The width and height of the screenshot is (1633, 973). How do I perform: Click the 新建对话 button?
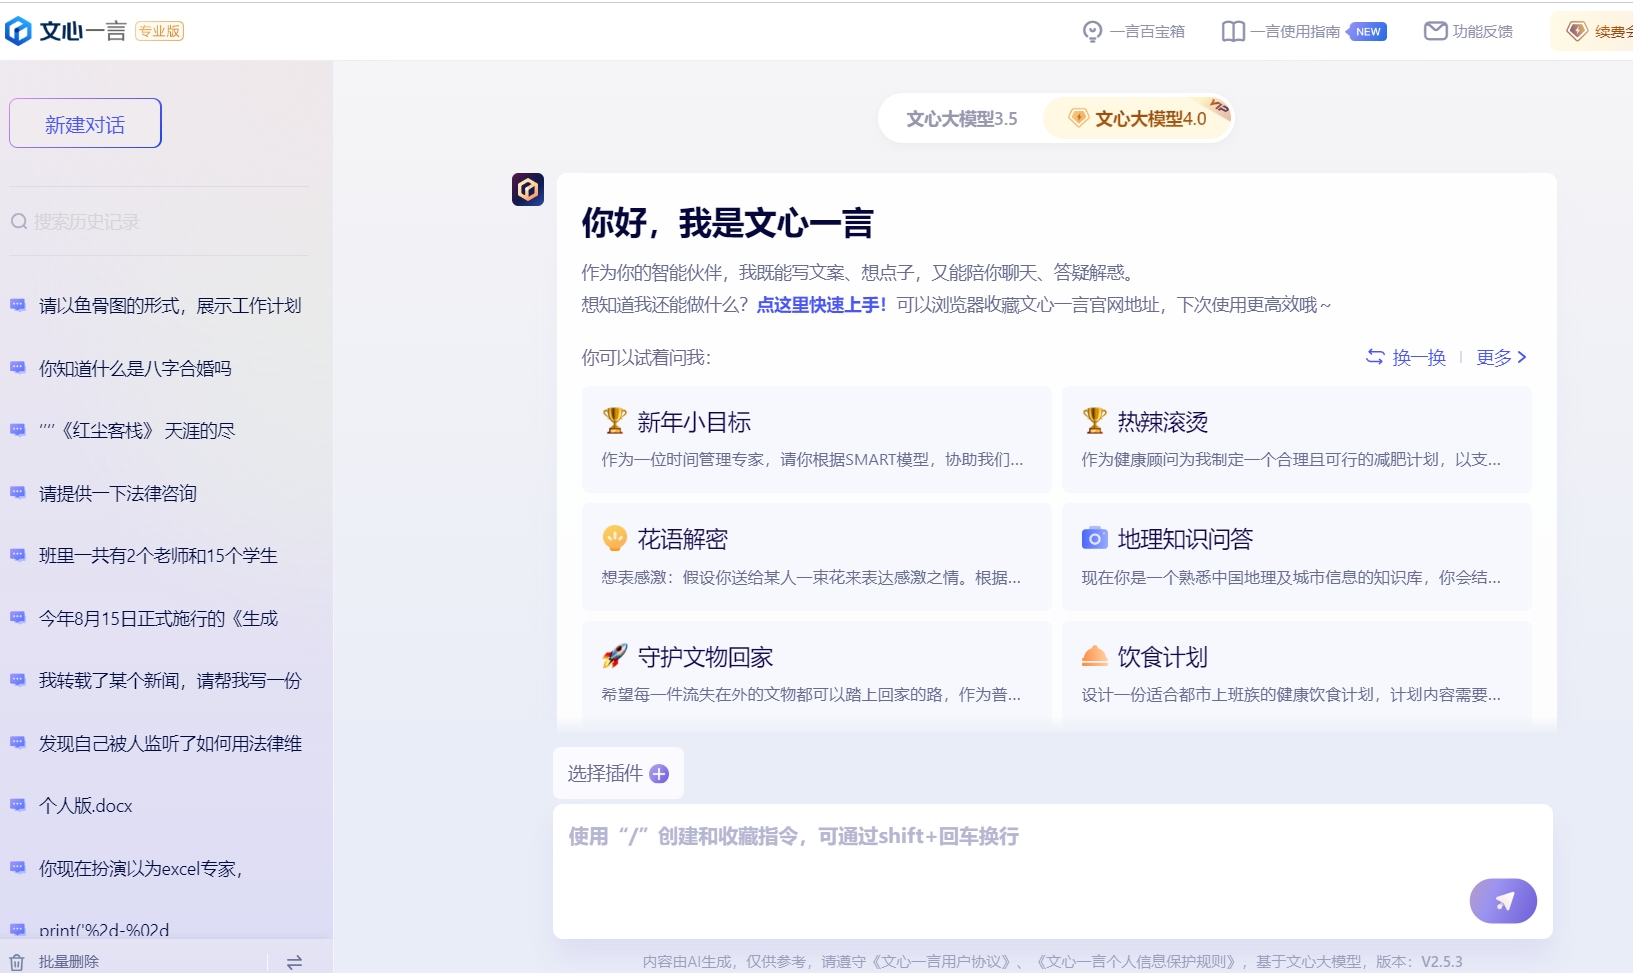coord(85,123)
